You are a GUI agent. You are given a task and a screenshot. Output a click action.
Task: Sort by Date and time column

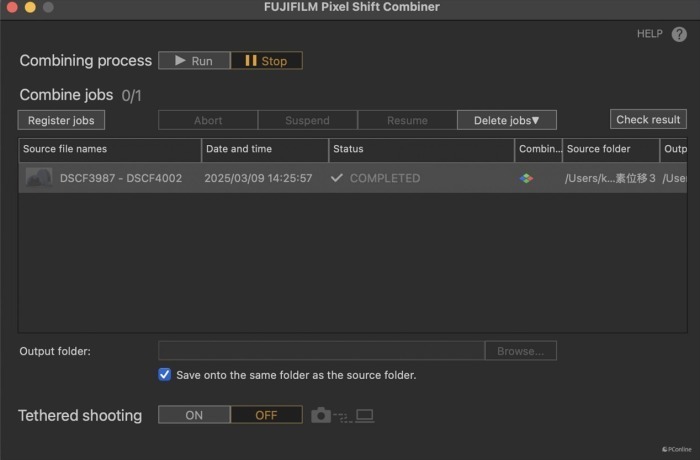265,150
